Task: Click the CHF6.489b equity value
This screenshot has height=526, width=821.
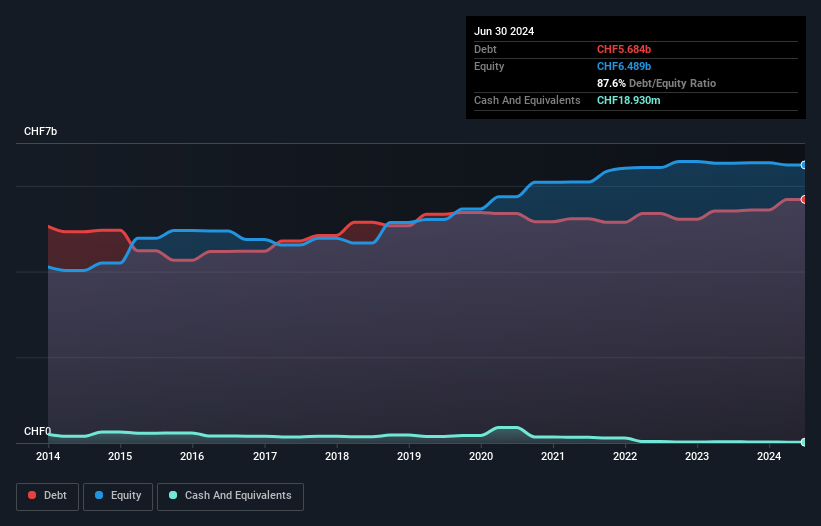Action: pyautogui.click(x=624, y=66)
